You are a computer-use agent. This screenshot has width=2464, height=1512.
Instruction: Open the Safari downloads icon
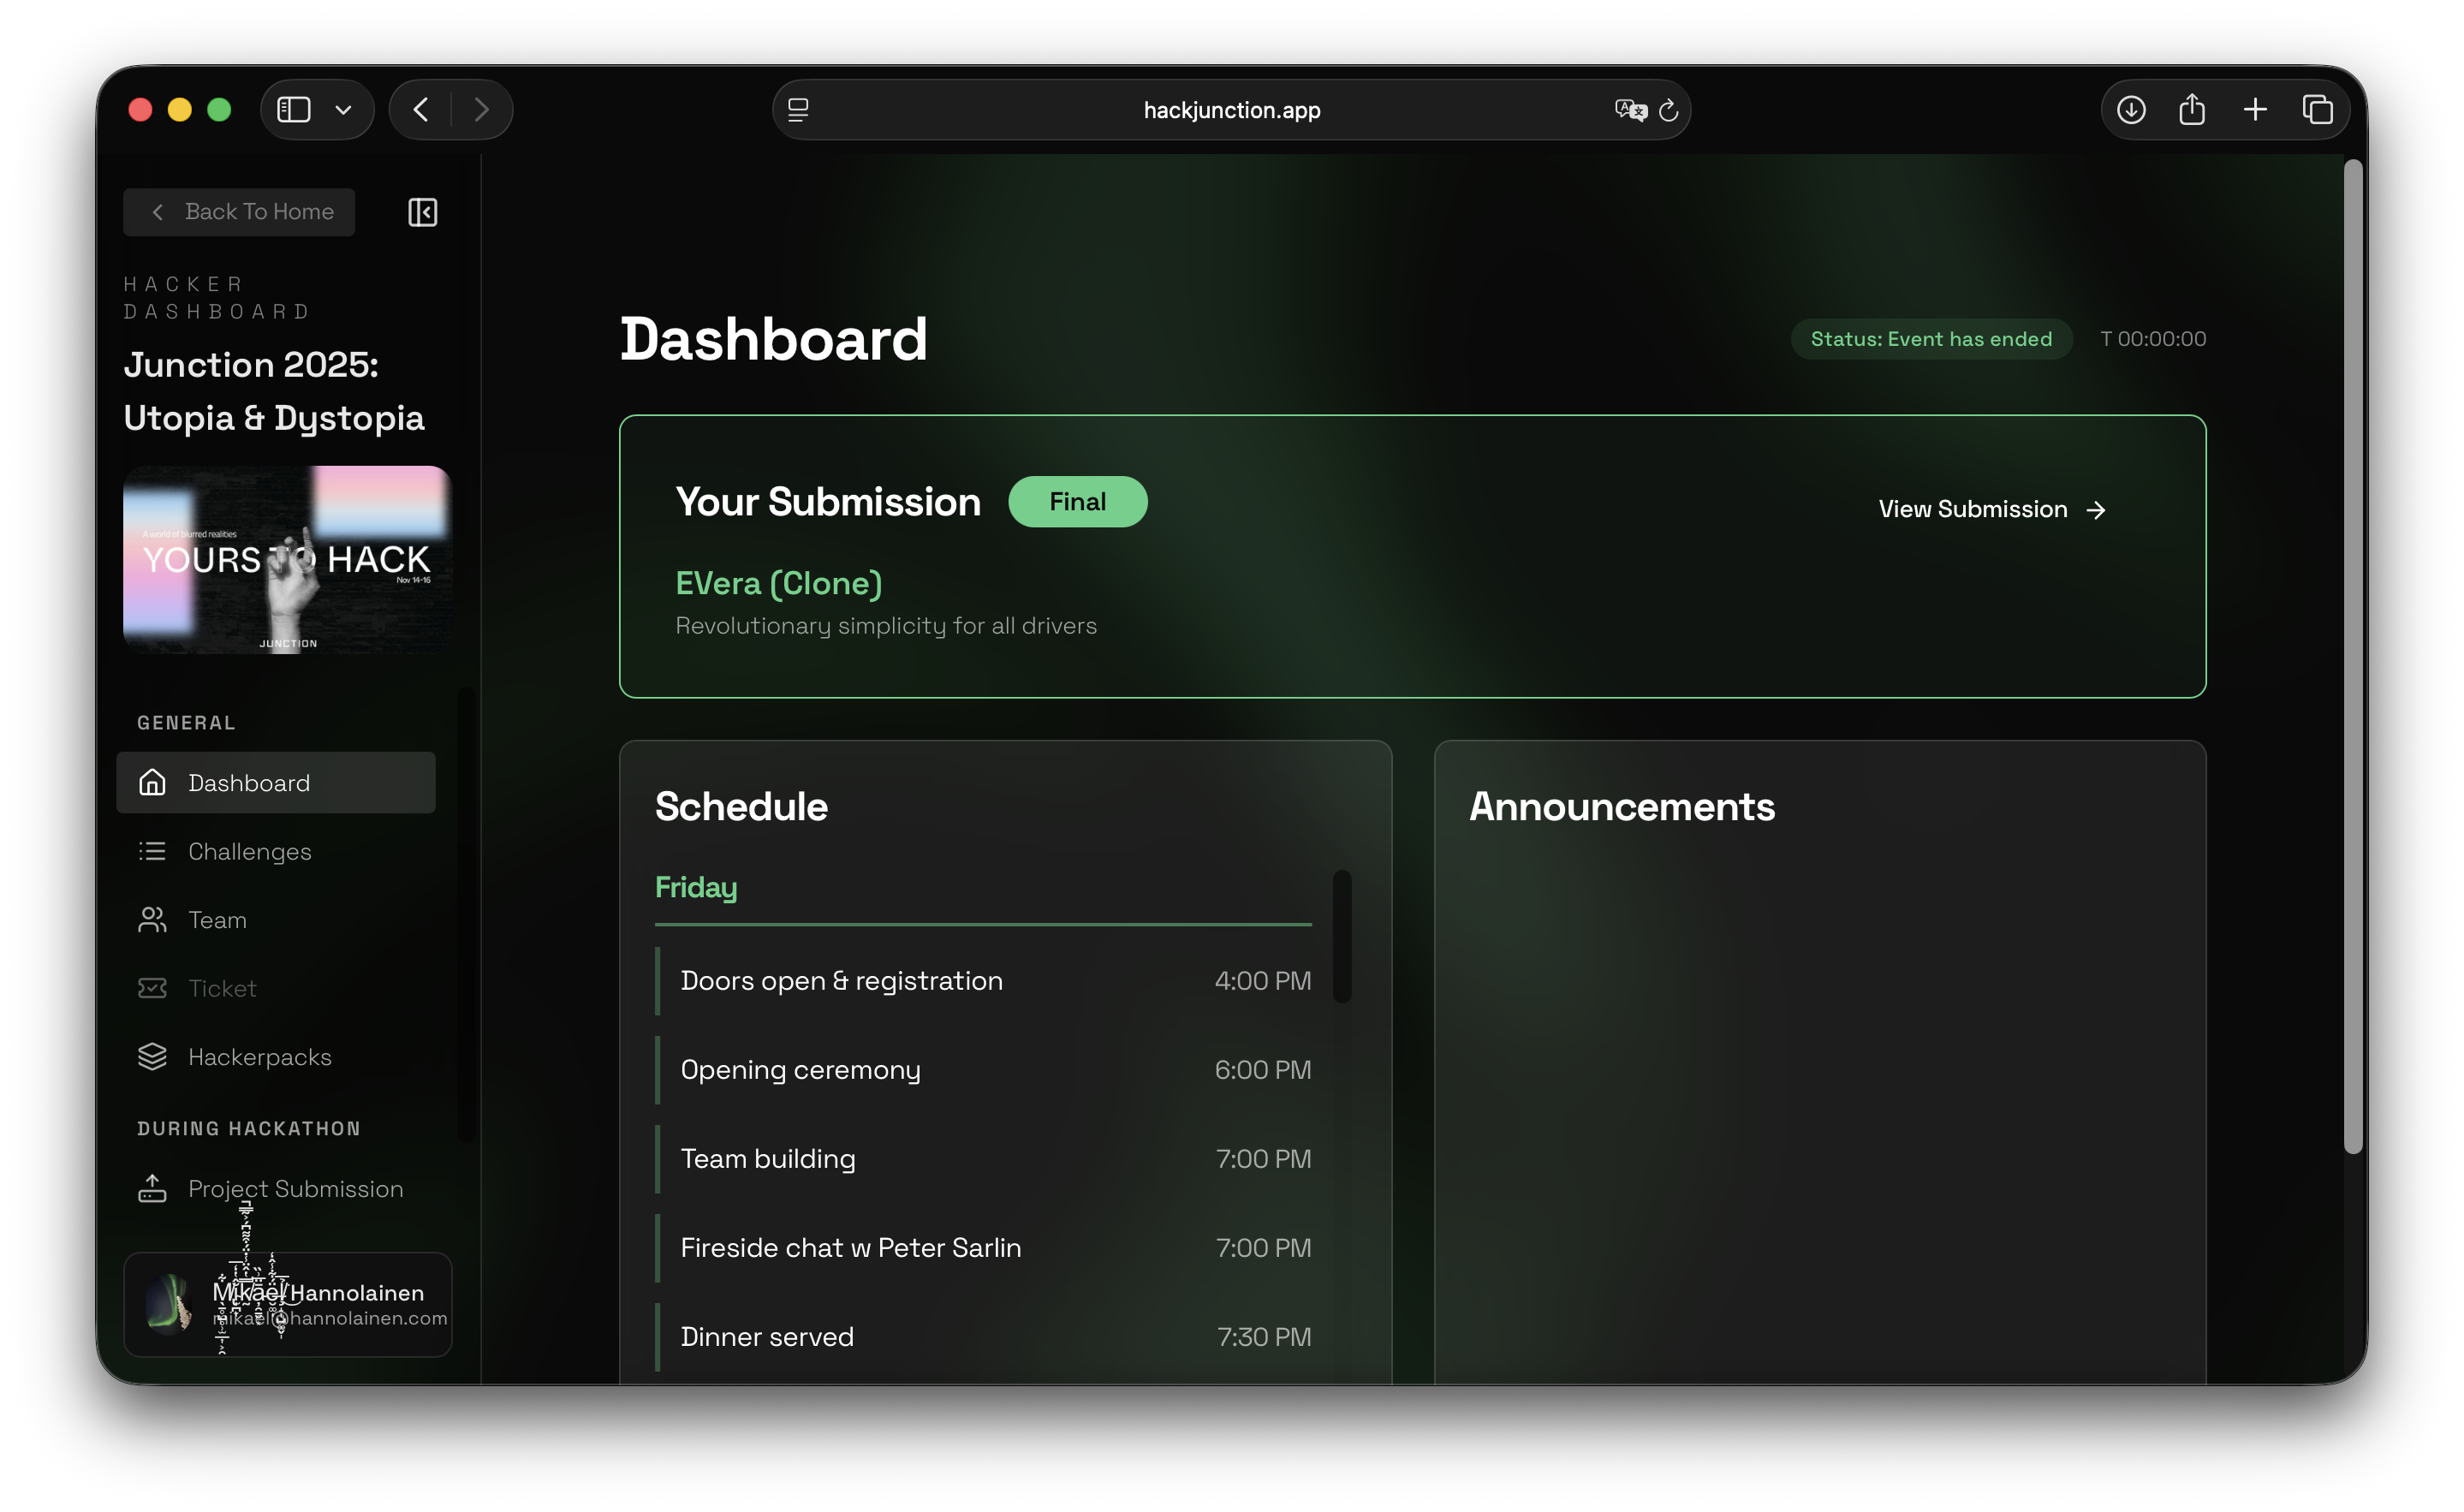2131,109
